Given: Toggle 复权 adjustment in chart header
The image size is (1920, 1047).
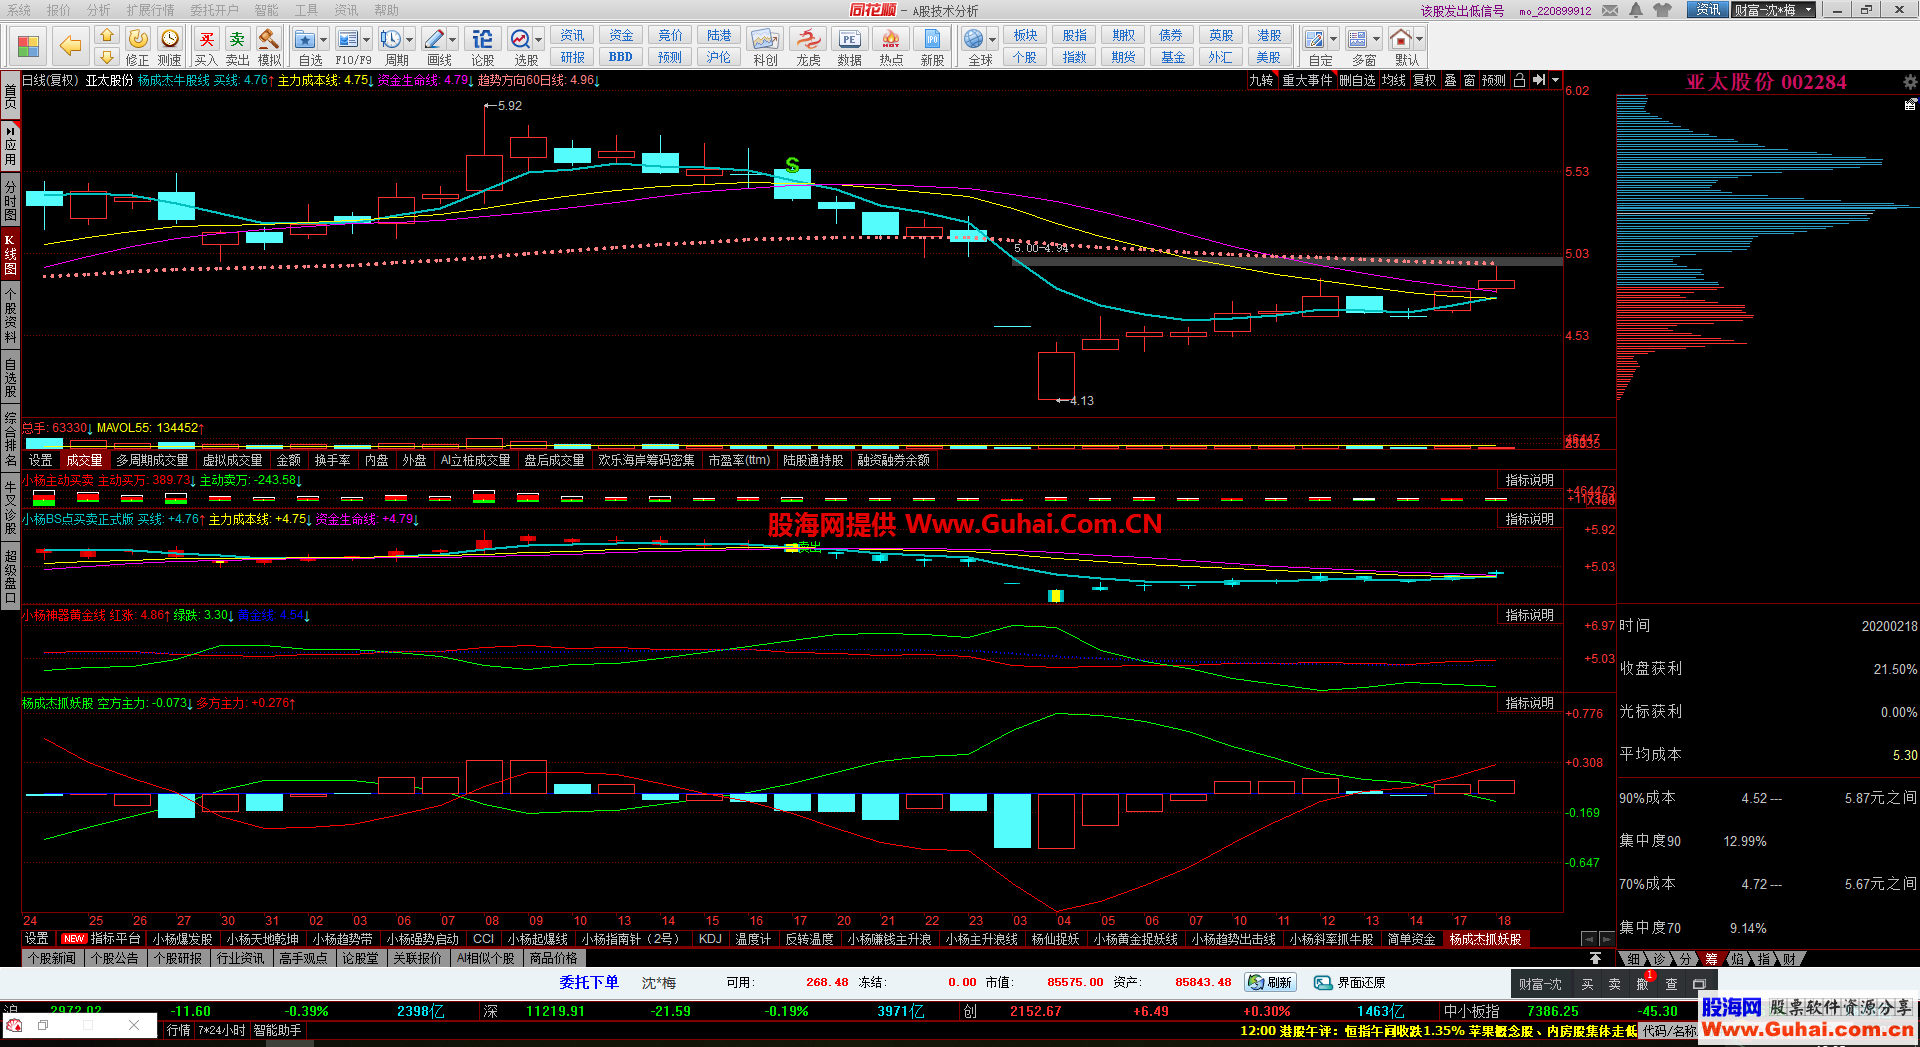Looking at the screenshot, I should point(1424,80).
